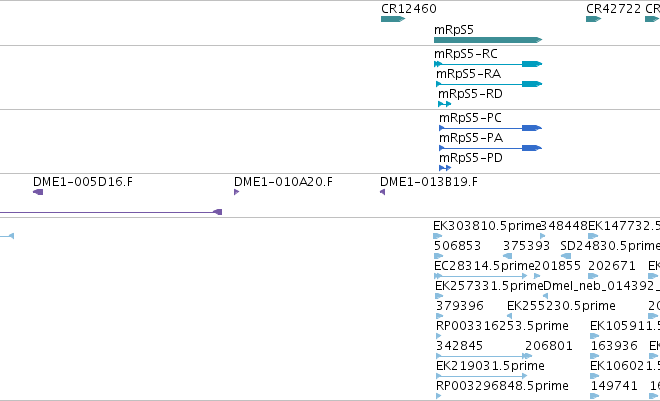Select the mRpS5-PC protein feature
This screenshot has width=660, height=401.
tap(490, 128)
